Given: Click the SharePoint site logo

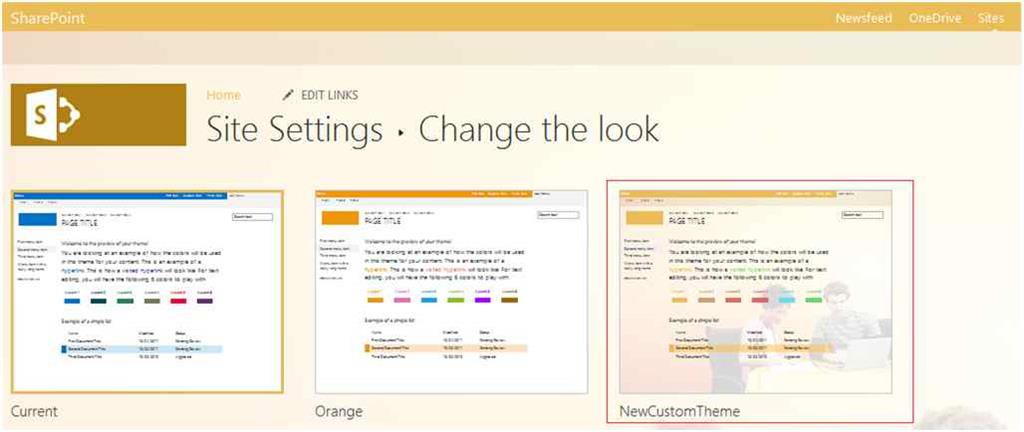Looking at the screenshot, I should click(99, 115).
